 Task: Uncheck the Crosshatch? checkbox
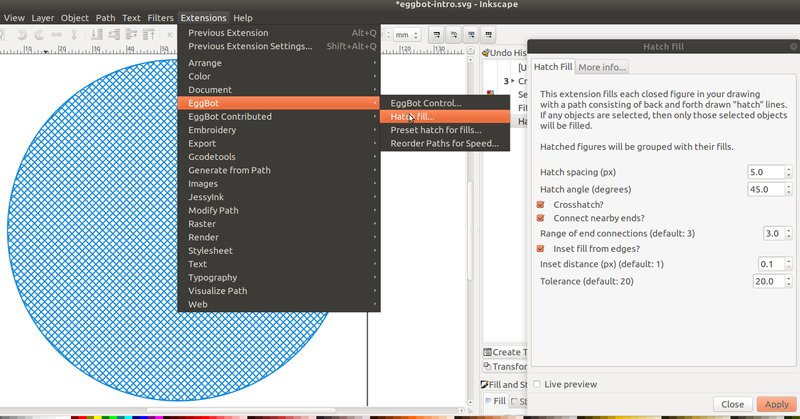tap(541, 205)
